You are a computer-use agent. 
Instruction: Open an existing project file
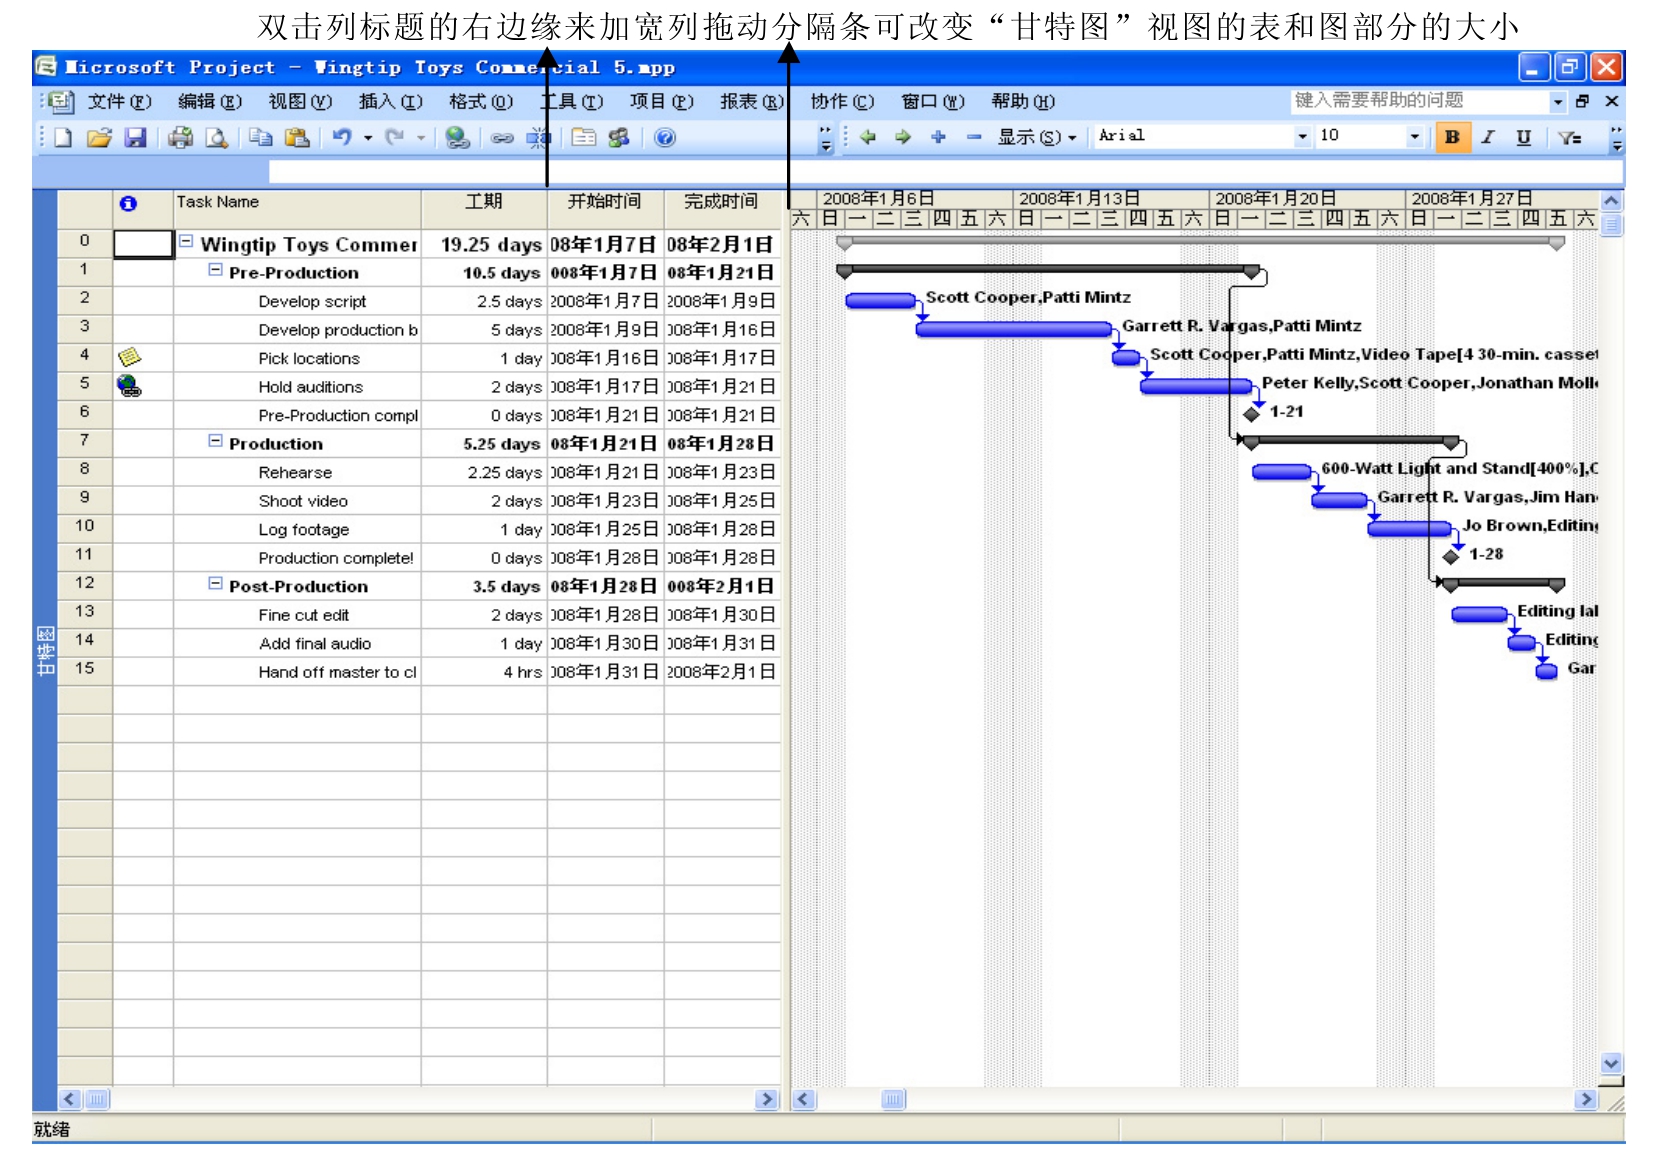[98, 138]
